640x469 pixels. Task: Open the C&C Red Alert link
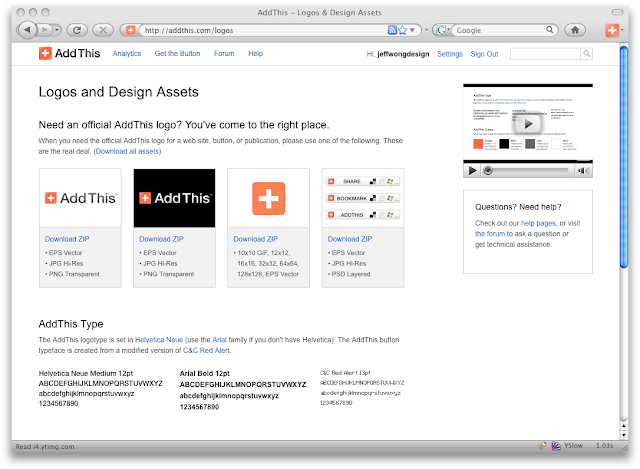tap(206, 350)
